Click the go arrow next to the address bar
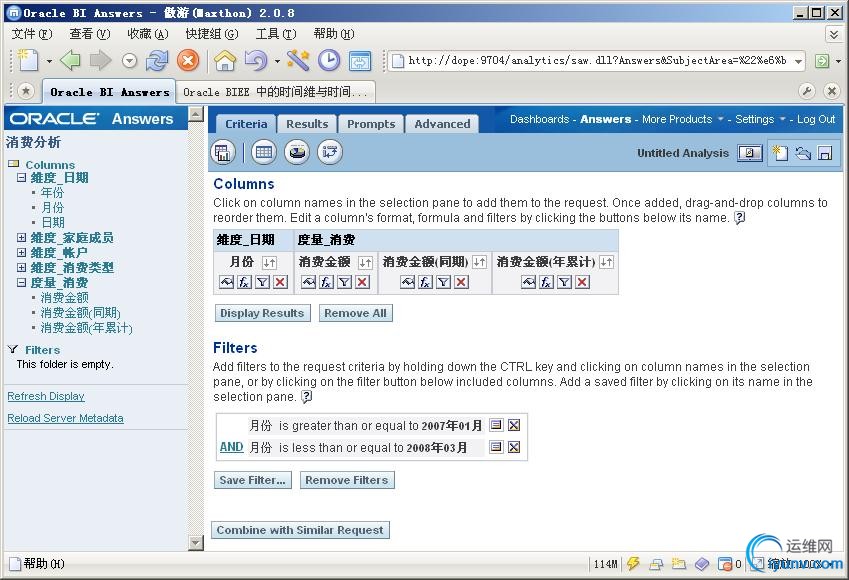 pos(821,61)
